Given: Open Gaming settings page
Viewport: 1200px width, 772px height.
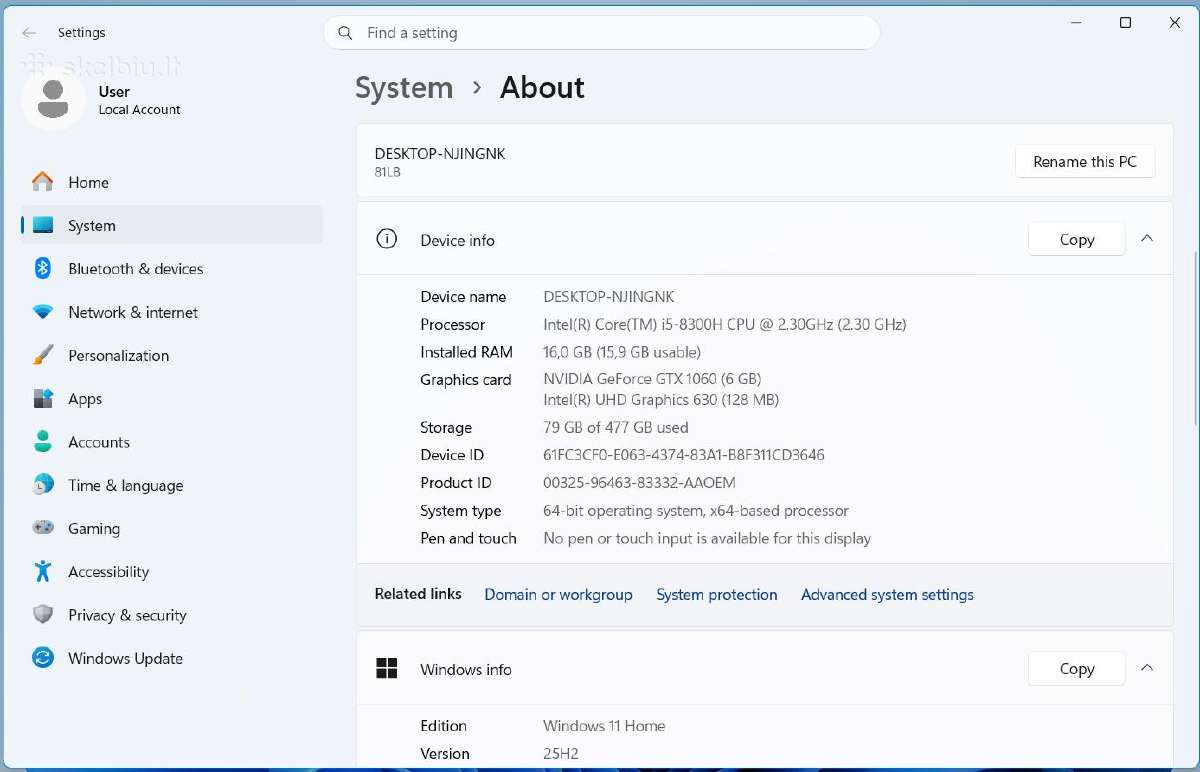Looking at the screenshot, I should pyautogui.click(x=172, y=528).
